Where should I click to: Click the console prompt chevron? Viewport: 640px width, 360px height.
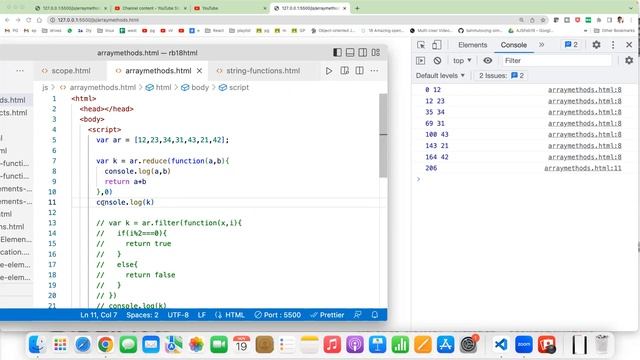click(x=418, y=179)
